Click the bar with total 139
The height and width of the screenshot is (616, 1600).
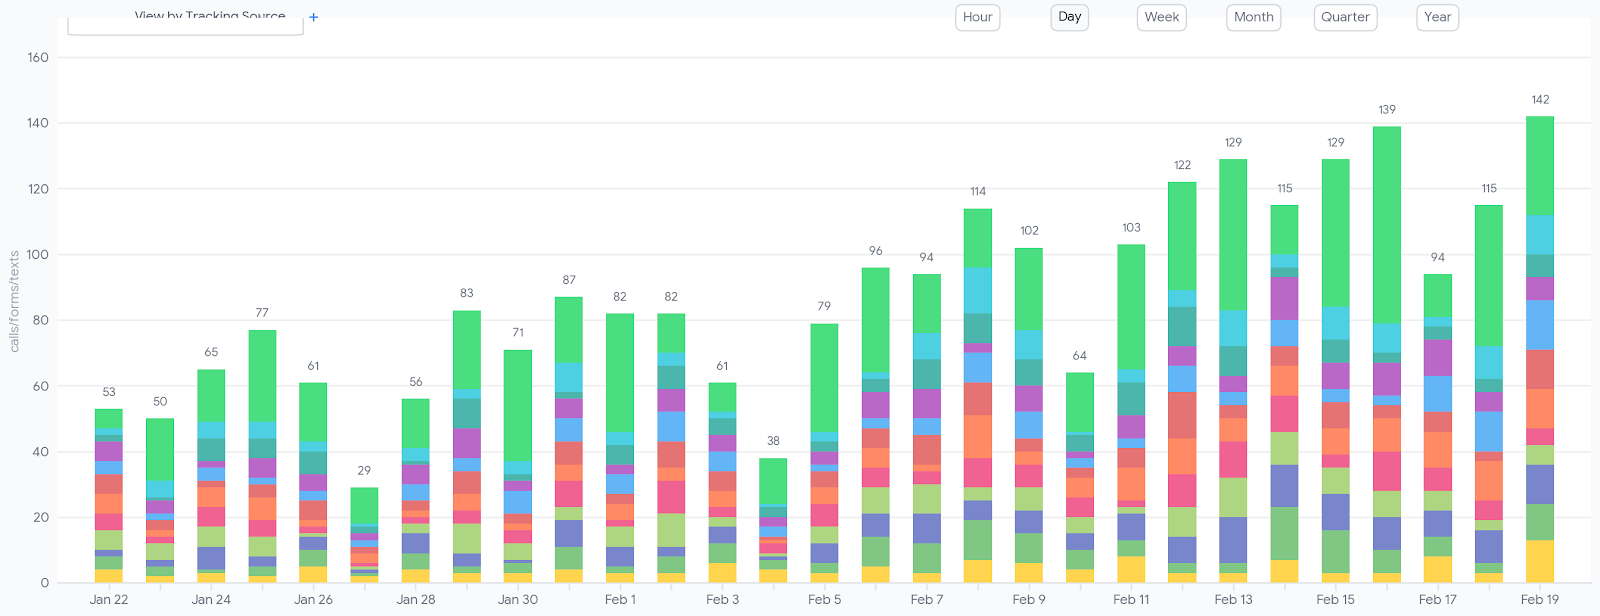pos(1387,355)
